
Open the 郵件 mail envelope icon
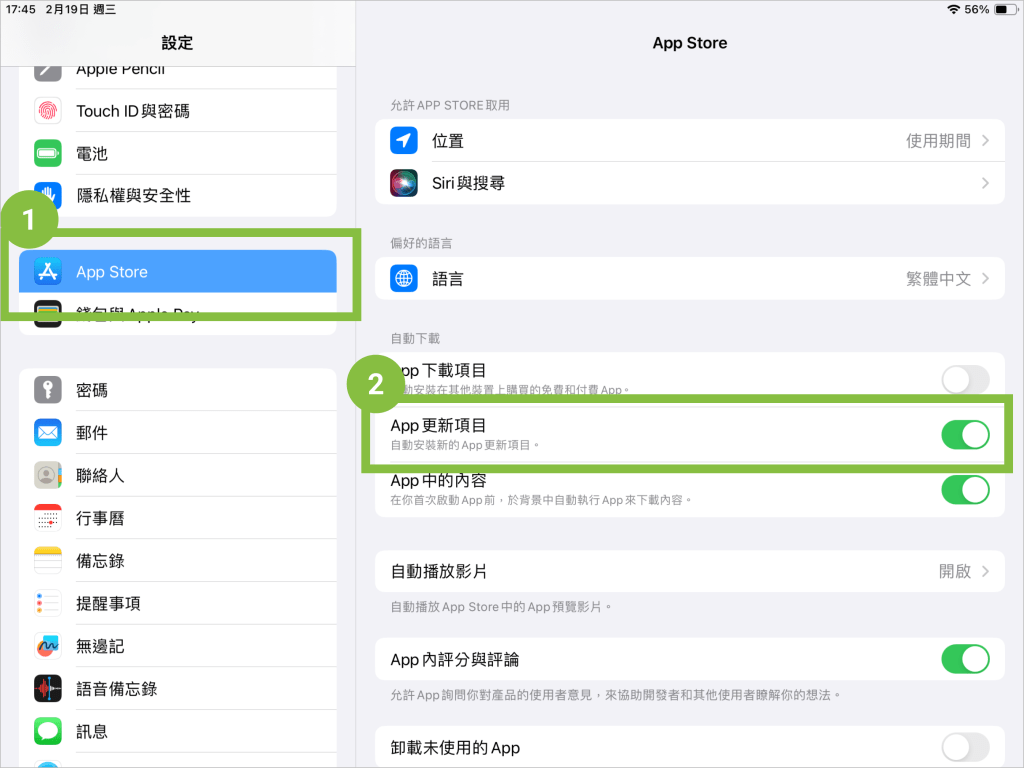48,433
